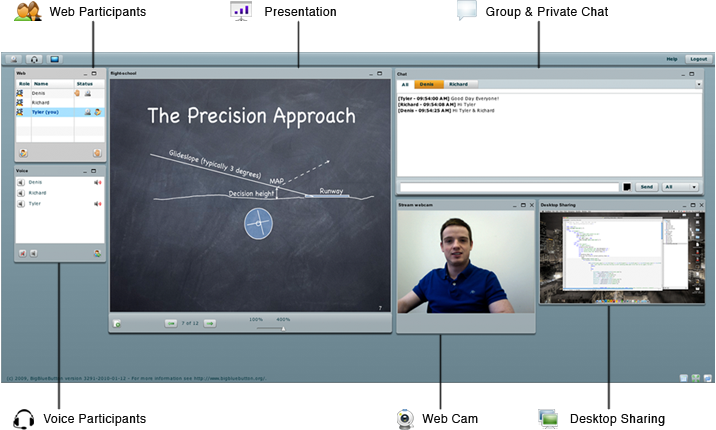Screen dimensions: 716x430
Task: Toggle mute for Tyler in Voice panel
Action: tap(97, 203)
